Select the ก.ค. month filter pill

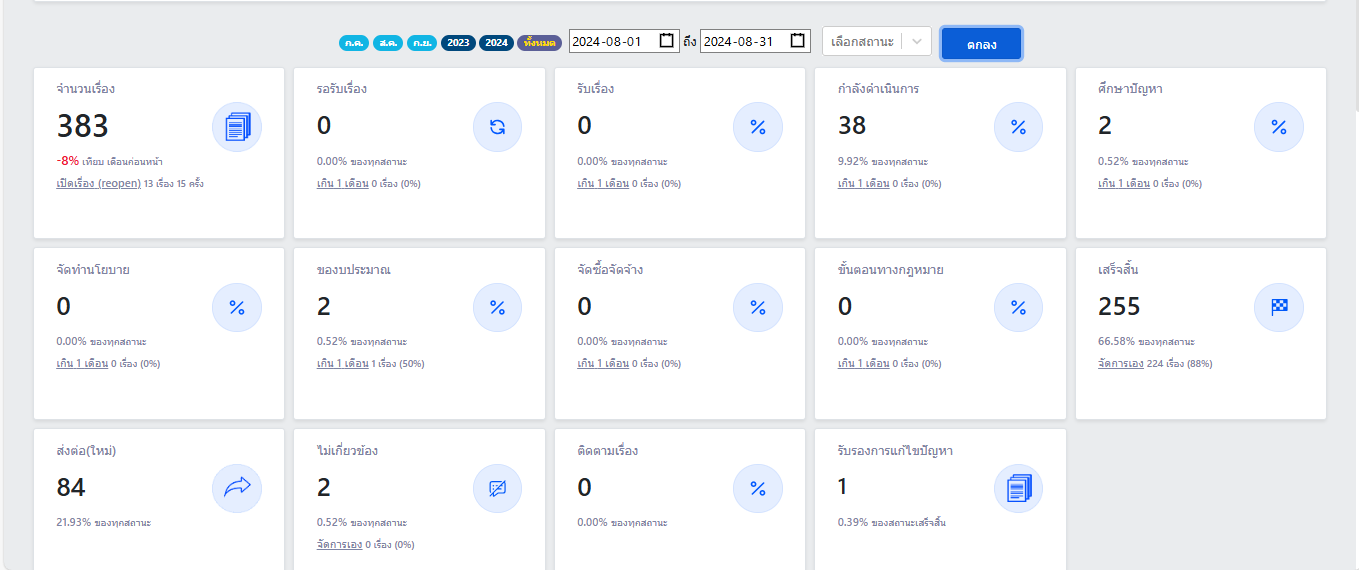[353, 43]
